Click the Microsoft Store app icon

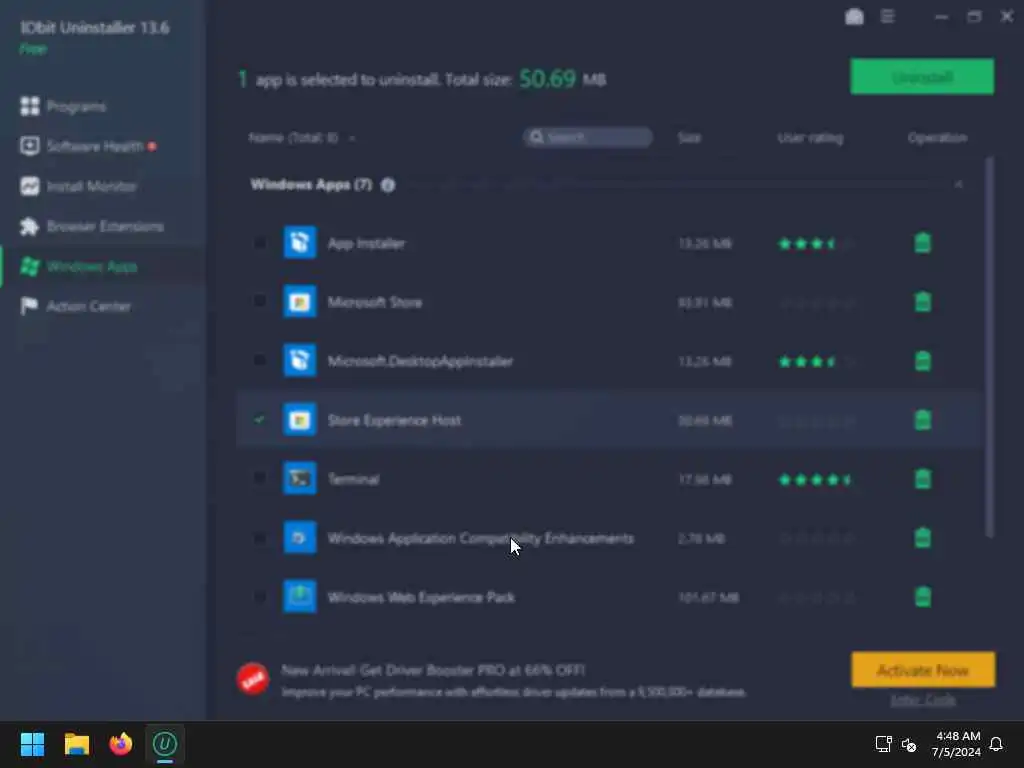300,302
